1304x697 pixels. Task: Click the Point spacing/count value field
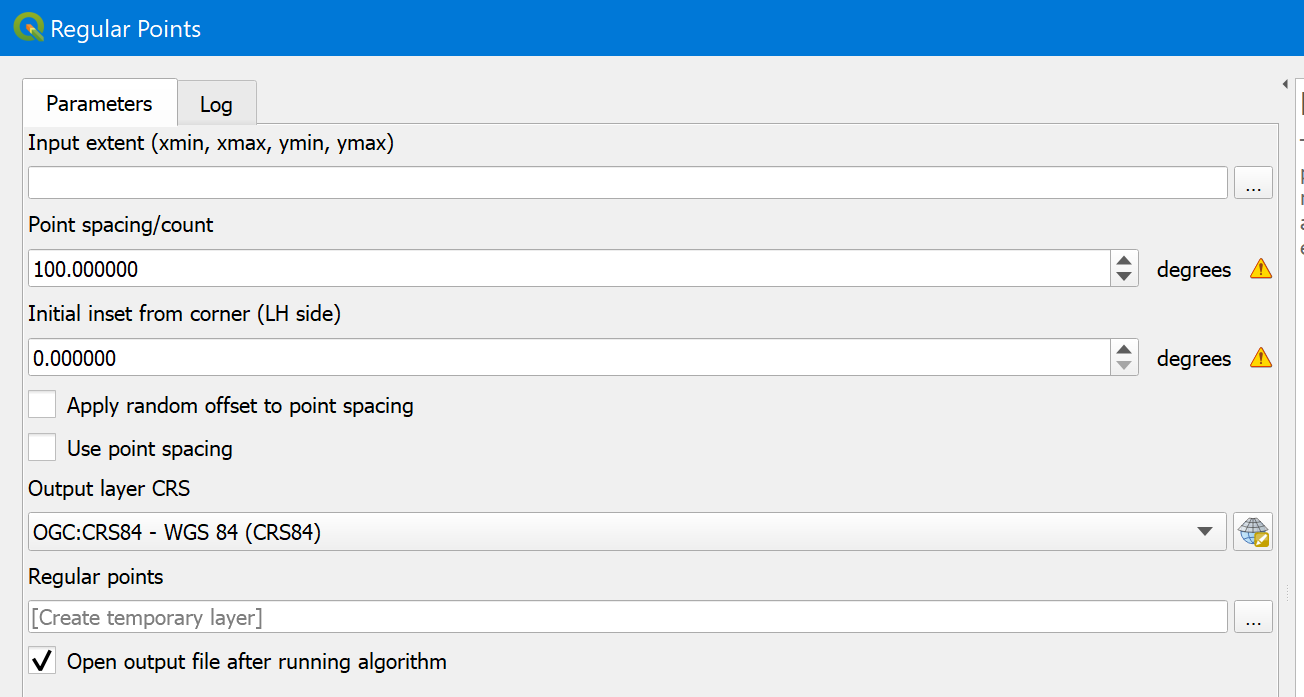click(568, 269)
